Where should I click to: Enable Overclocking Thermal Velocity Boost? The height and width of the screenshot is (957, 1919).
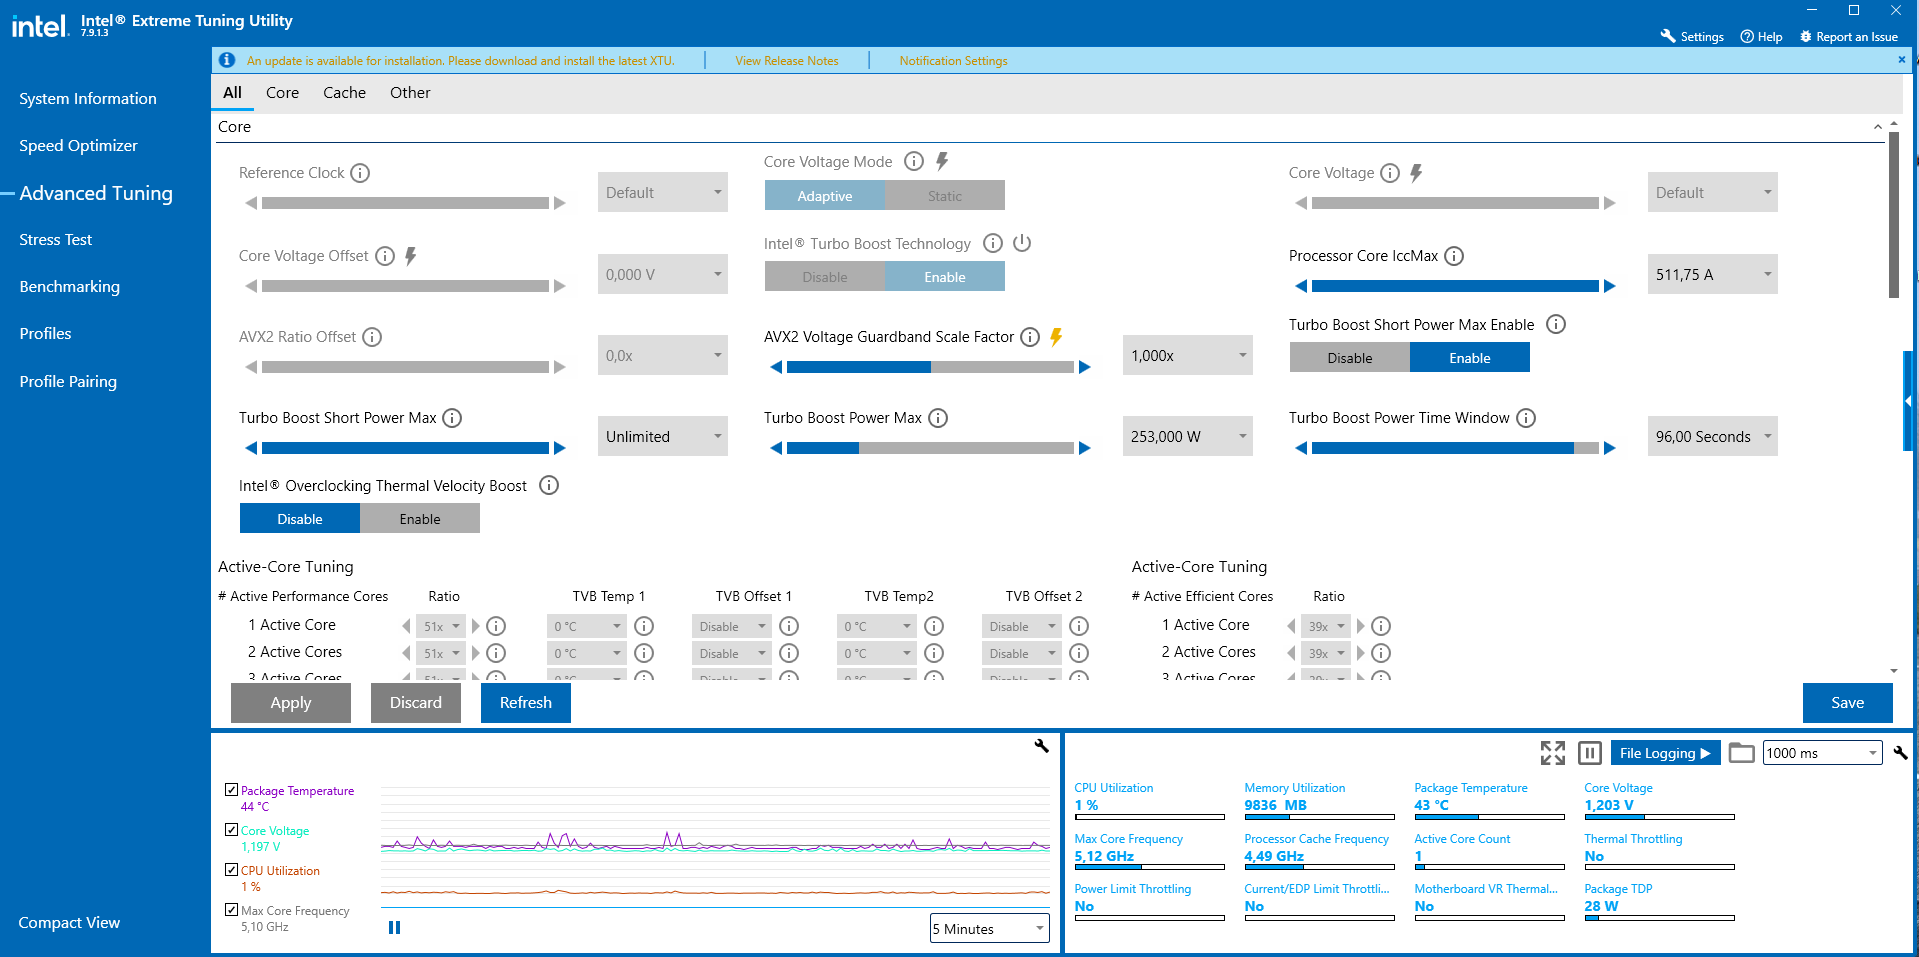click(x=419, y=519)
